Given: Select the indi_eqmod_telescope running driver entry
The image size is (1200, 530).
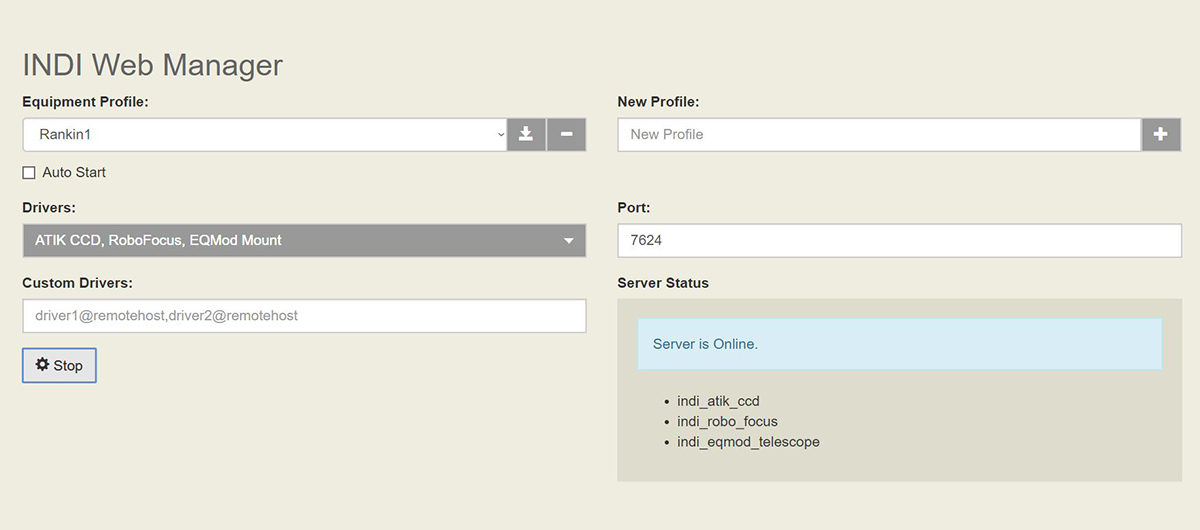Looking at the screenshot, I should point(748,441).
